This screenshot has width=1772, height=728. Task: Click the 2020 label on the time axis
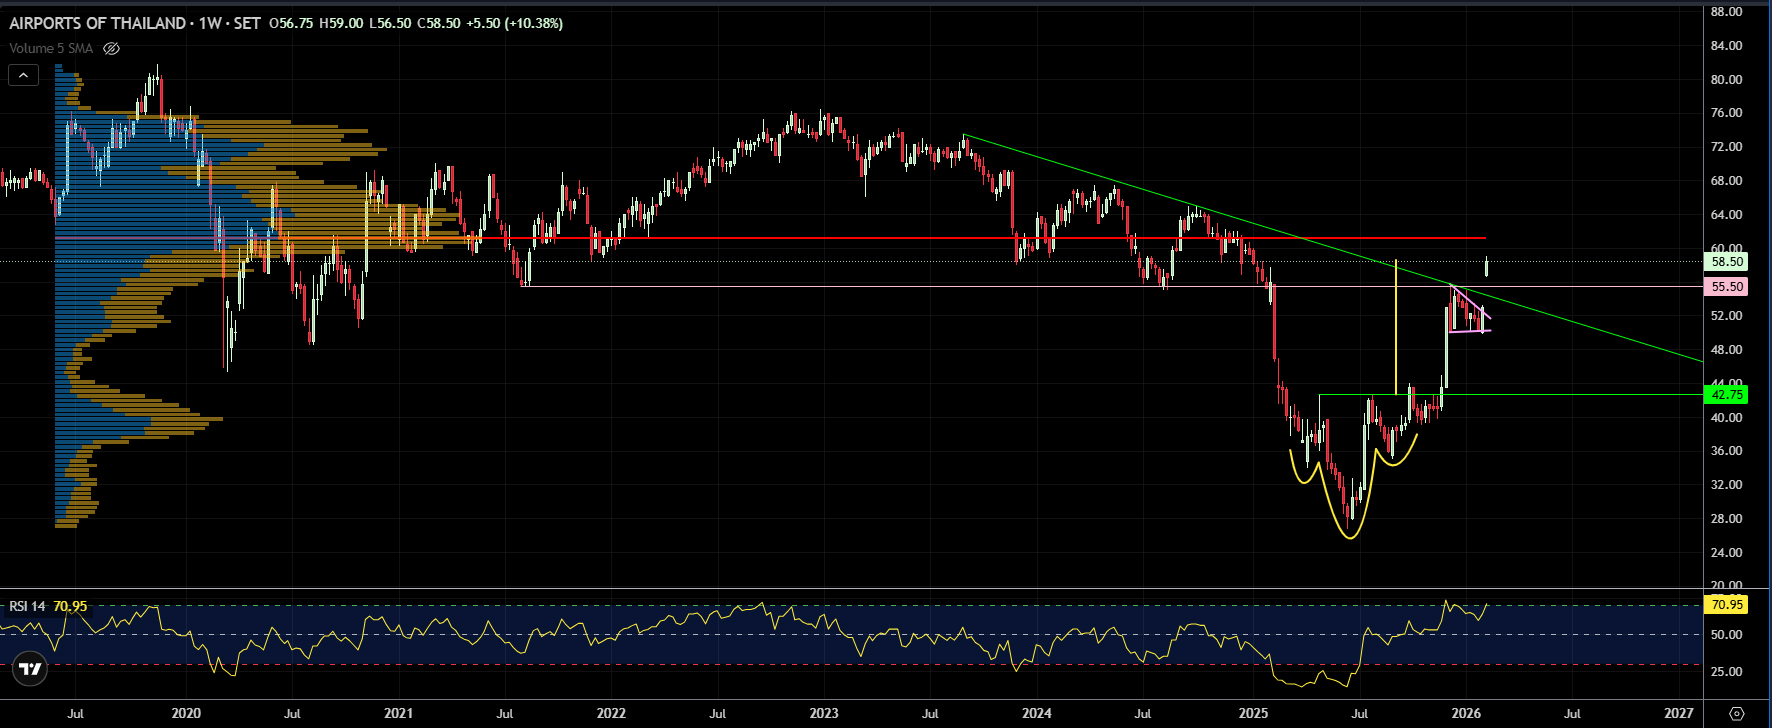186,713
